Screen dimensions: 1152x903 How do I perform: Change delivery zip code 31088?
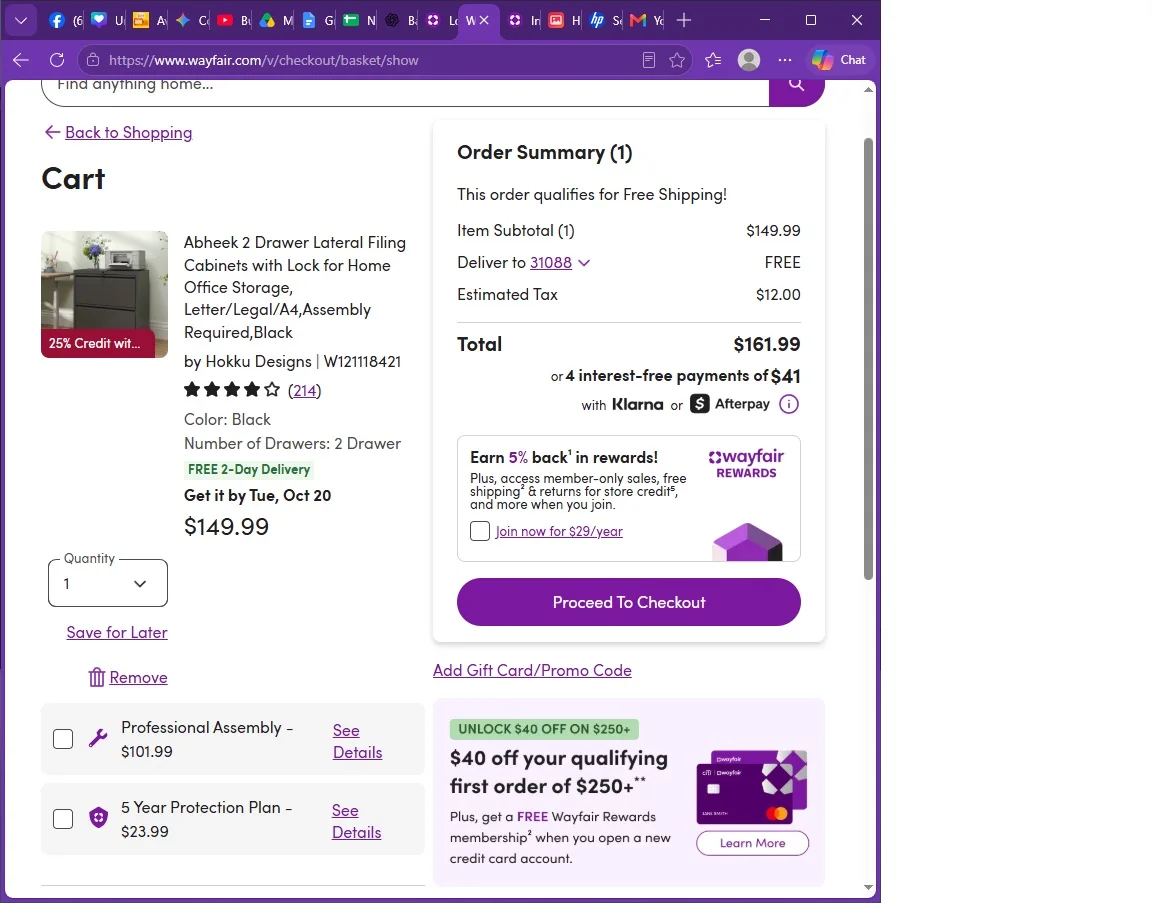(x=551, y=262)
